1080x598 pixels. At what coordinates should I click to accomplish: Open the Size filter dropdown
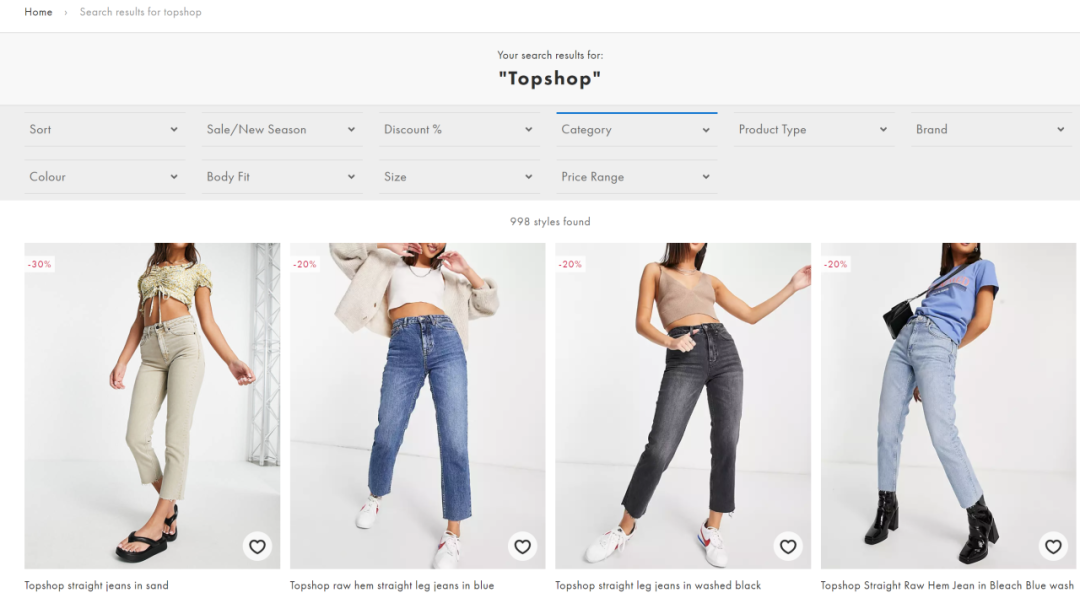(x=459, y=177)
